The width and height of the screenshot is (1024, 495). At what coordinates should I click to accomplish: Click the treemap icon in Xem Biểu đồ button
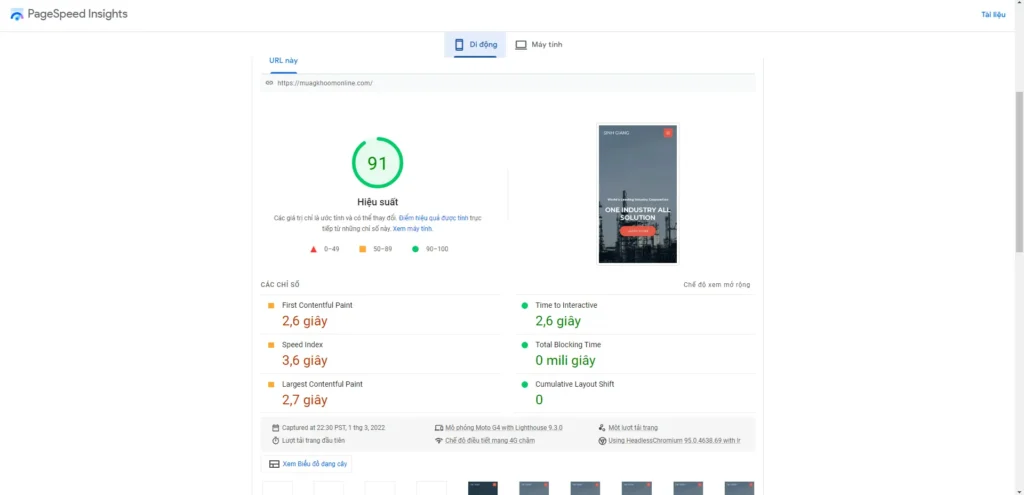pyautogui.click(x=274, y=464)
